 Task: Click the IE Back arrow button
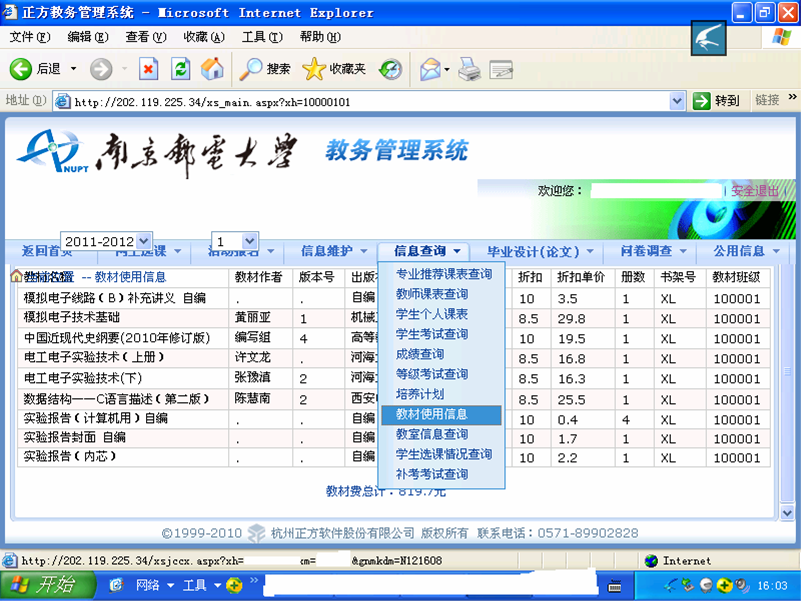pyautogui.click(x=22, y=69)
